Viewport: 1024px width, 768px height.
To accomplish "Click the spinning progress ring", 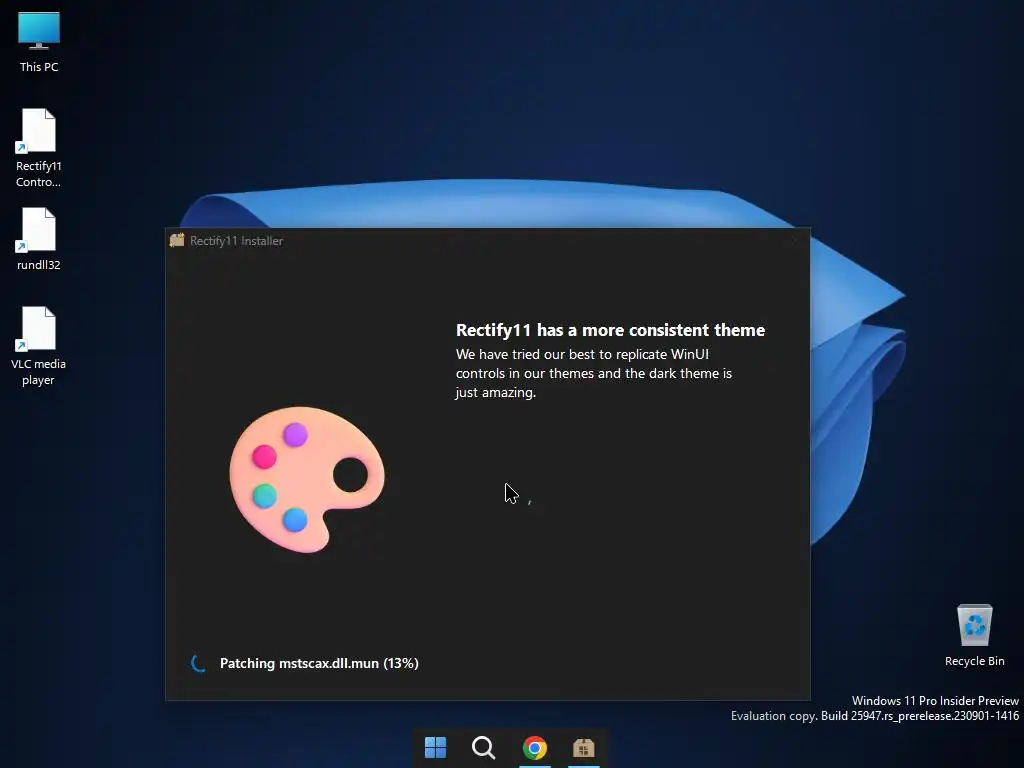I will 199,663.
